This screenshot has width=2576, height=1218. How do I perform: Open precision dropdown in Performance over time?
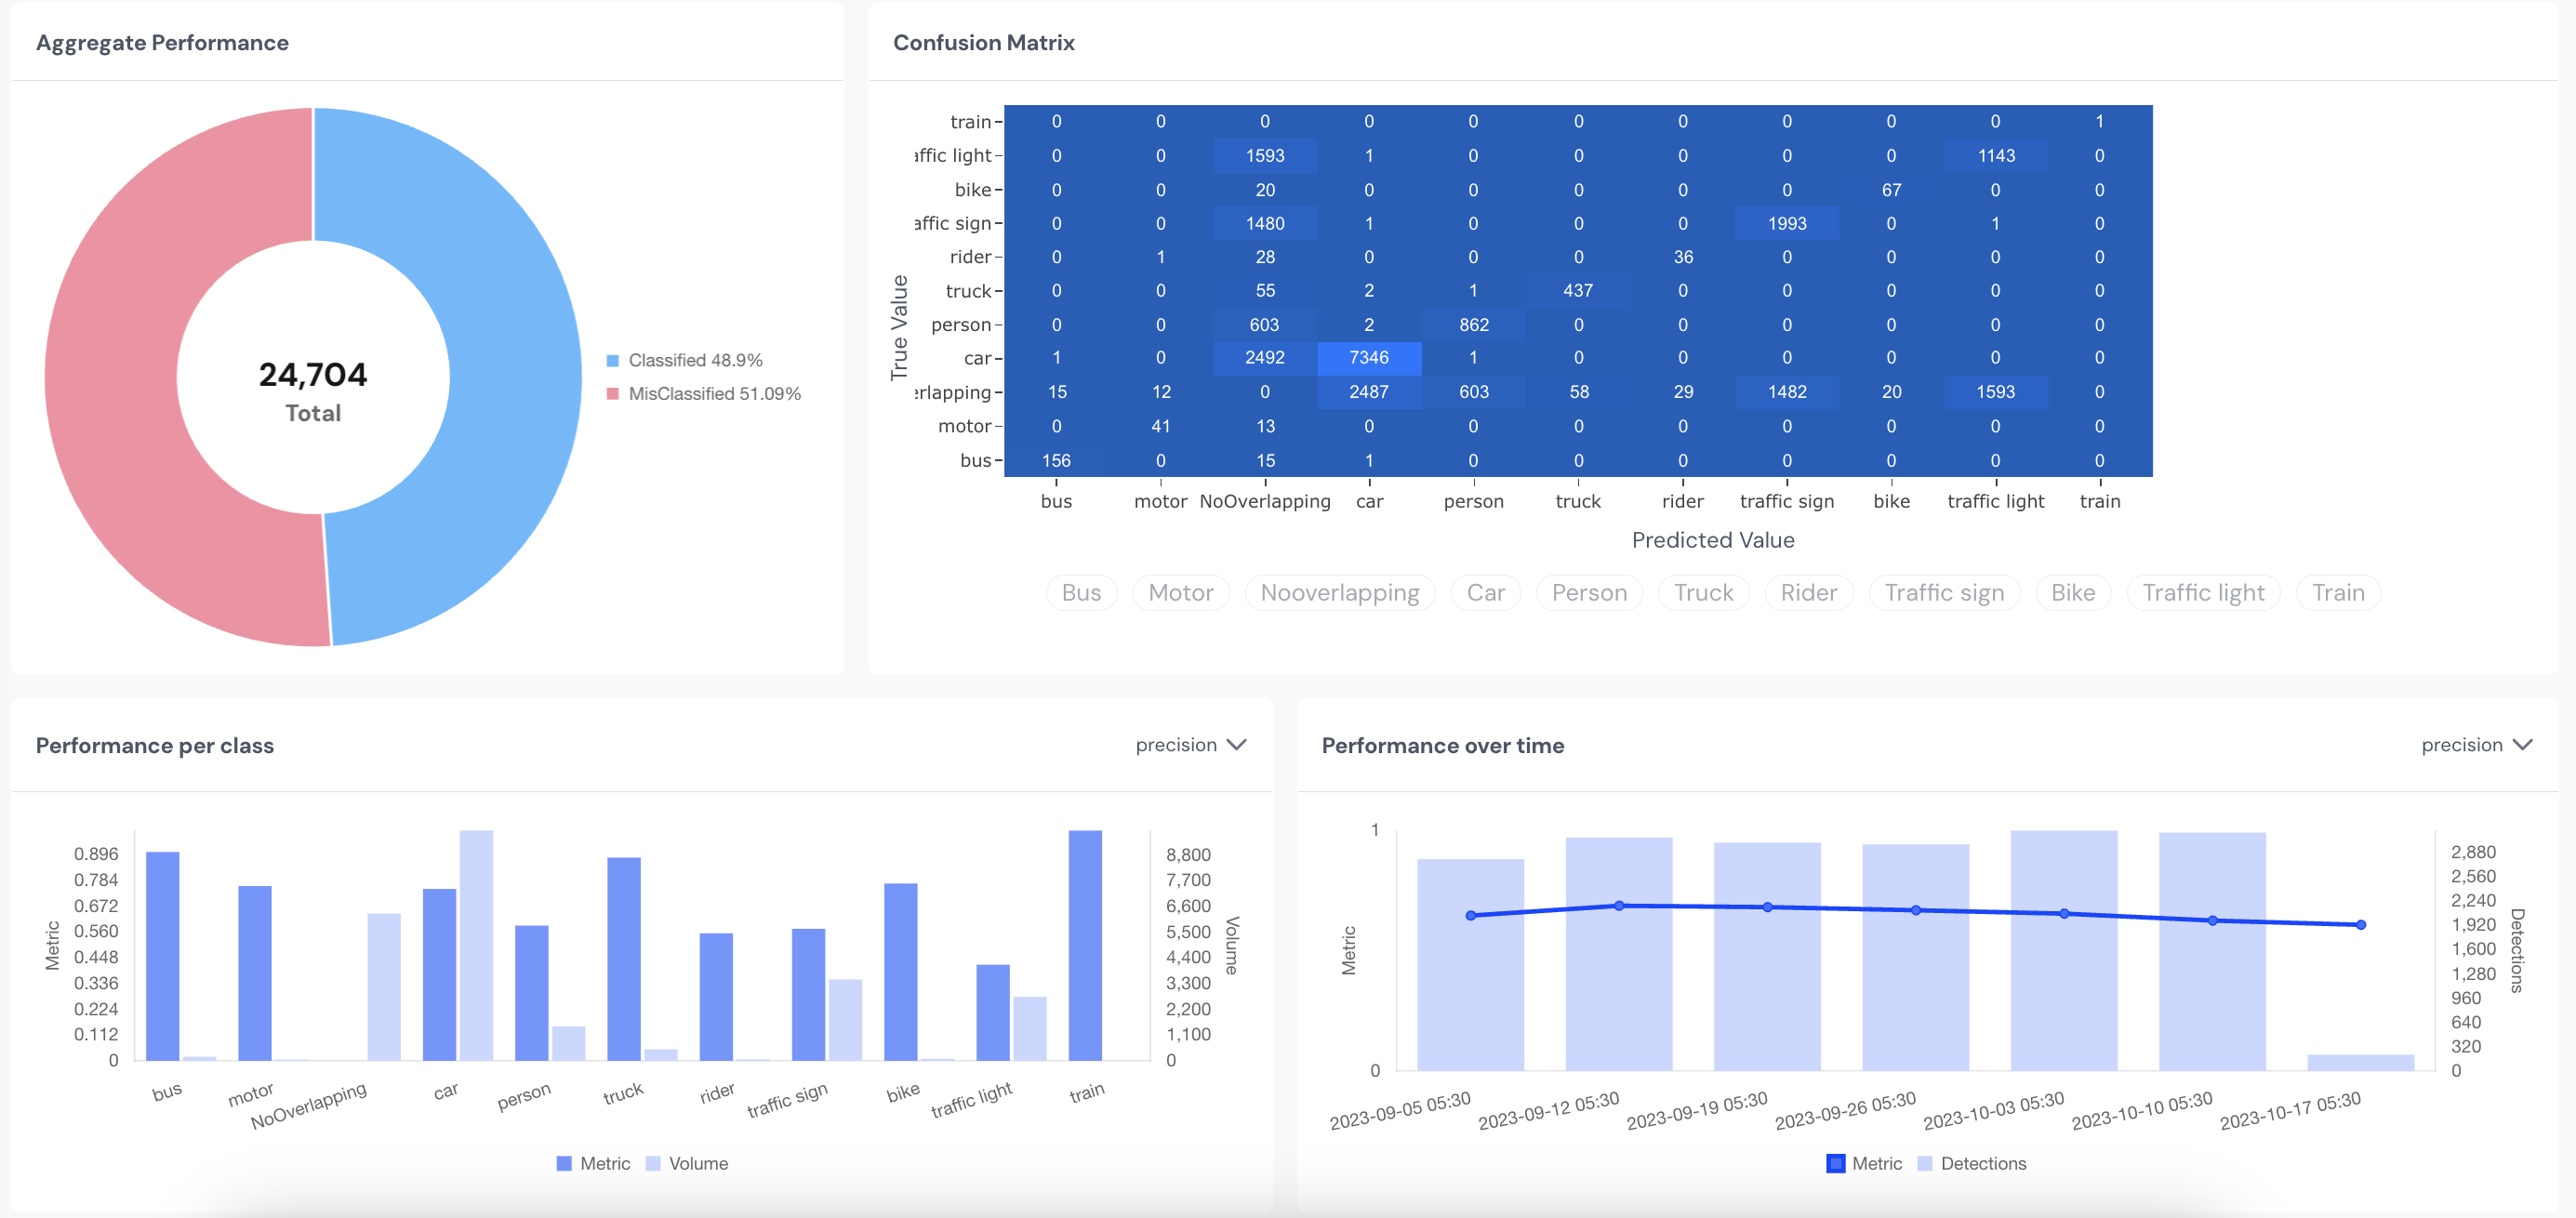[2461, 745]
